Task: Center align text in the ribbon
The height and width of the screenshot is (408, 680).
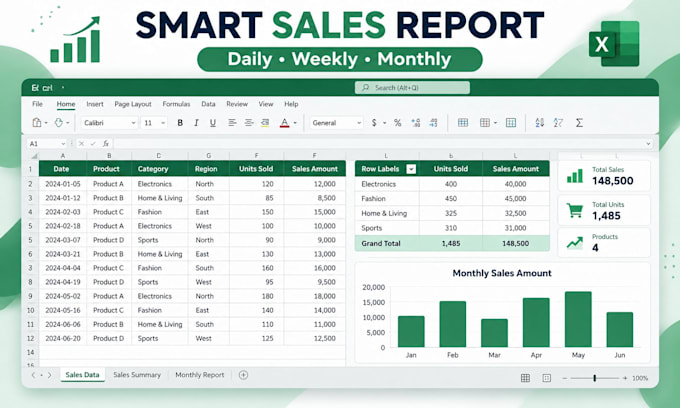Action: click(x=248, y=123)
